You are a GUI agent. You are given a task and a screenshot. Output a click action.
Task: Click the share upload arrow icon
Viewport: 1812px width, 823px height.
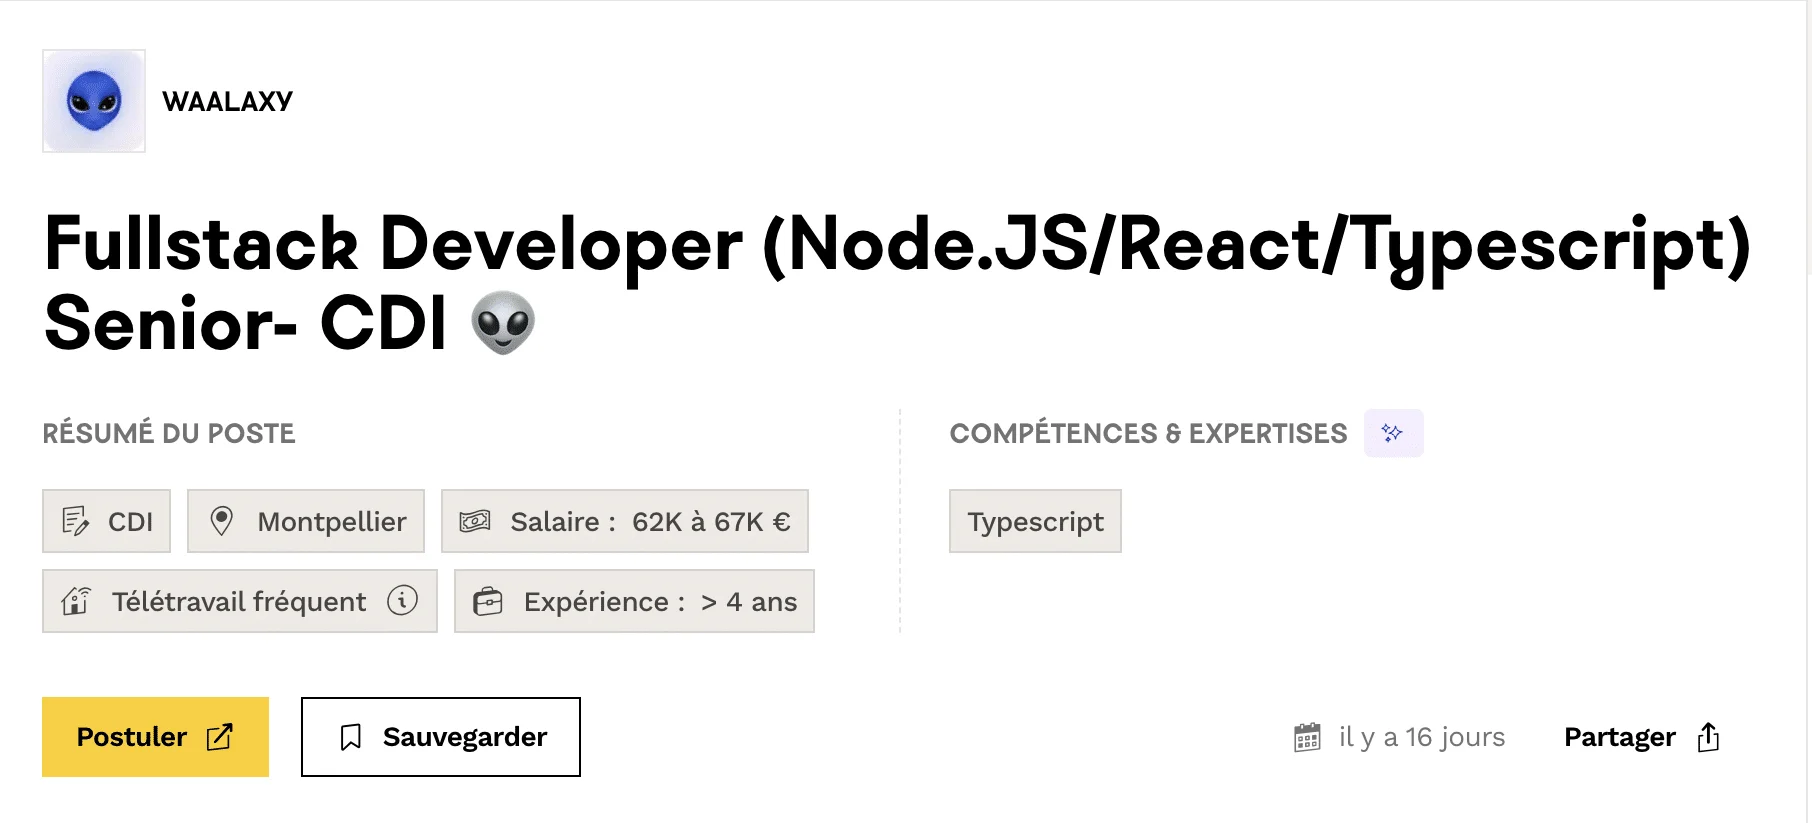[1708, 737]
